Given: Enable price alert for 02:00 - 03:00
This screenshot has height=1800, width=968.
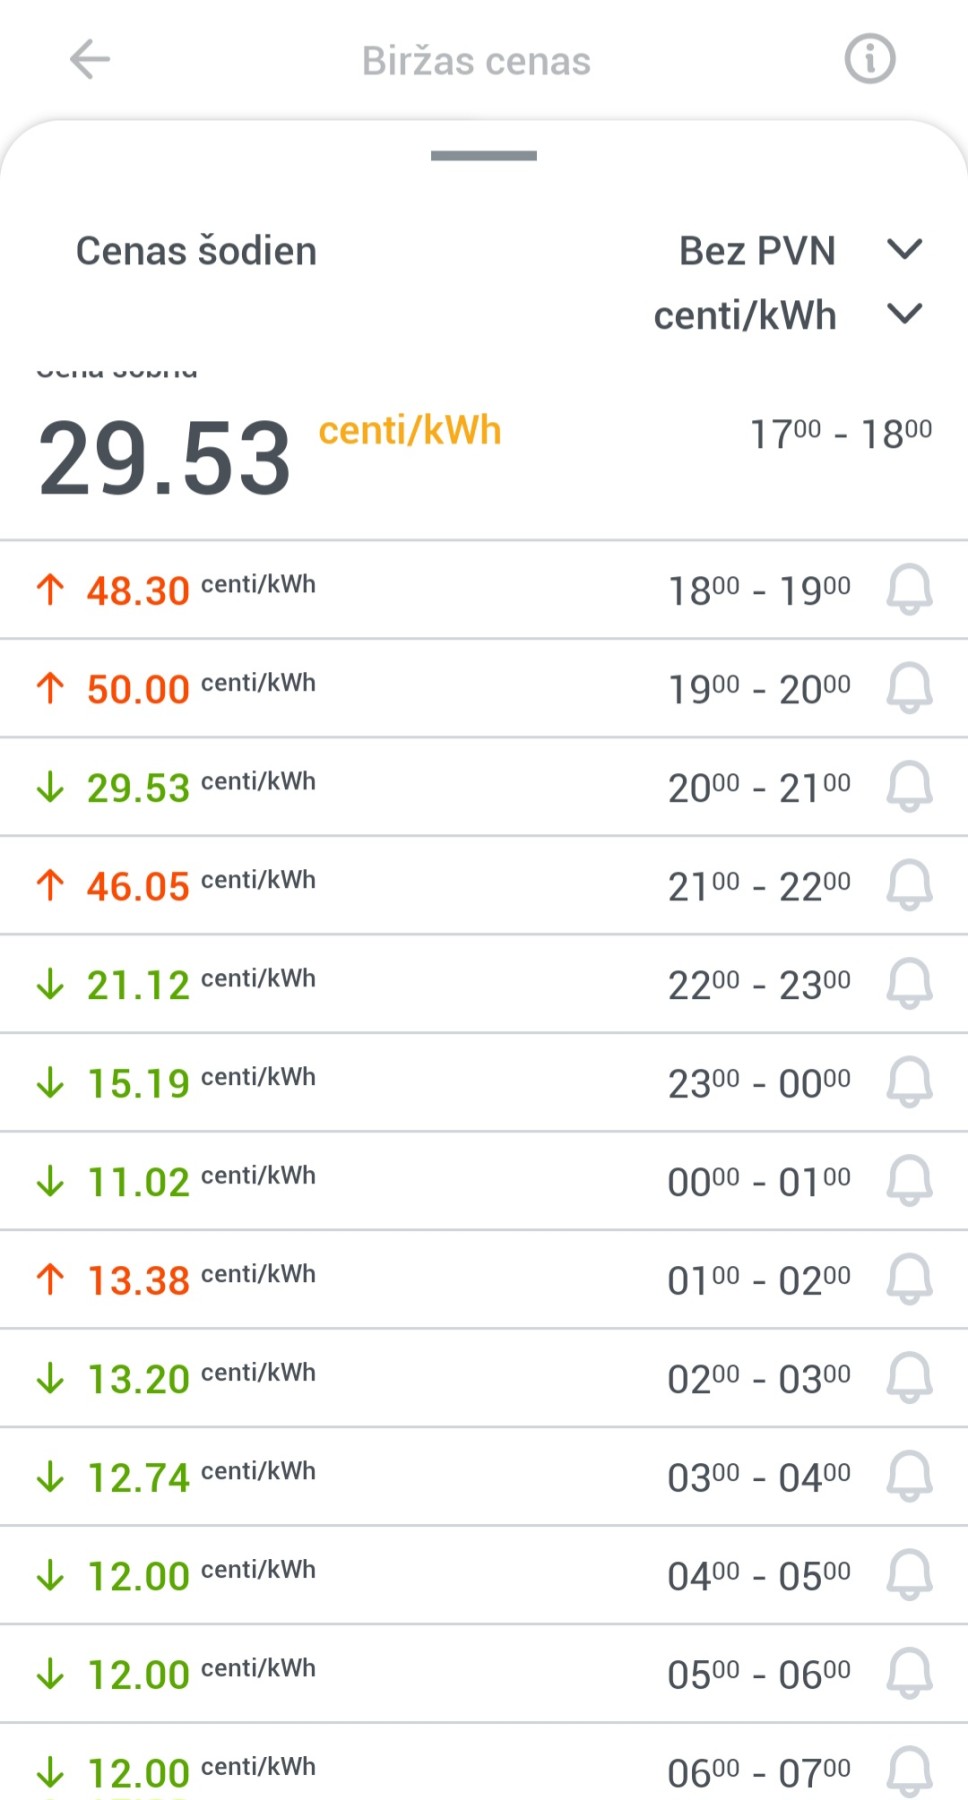Looking at the screenshot, I should coord(909,1377).
